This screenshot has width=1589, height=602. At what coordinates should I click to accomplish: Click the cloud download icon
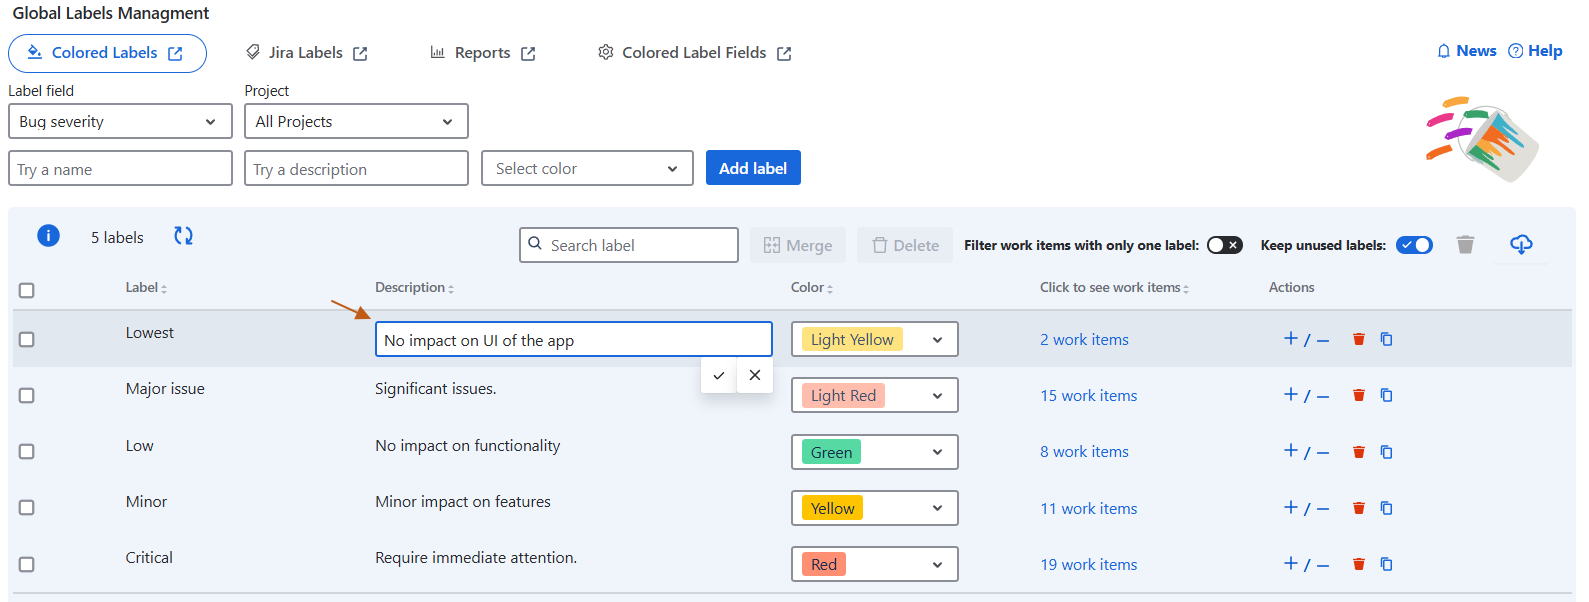click(x=1520, y=244)
